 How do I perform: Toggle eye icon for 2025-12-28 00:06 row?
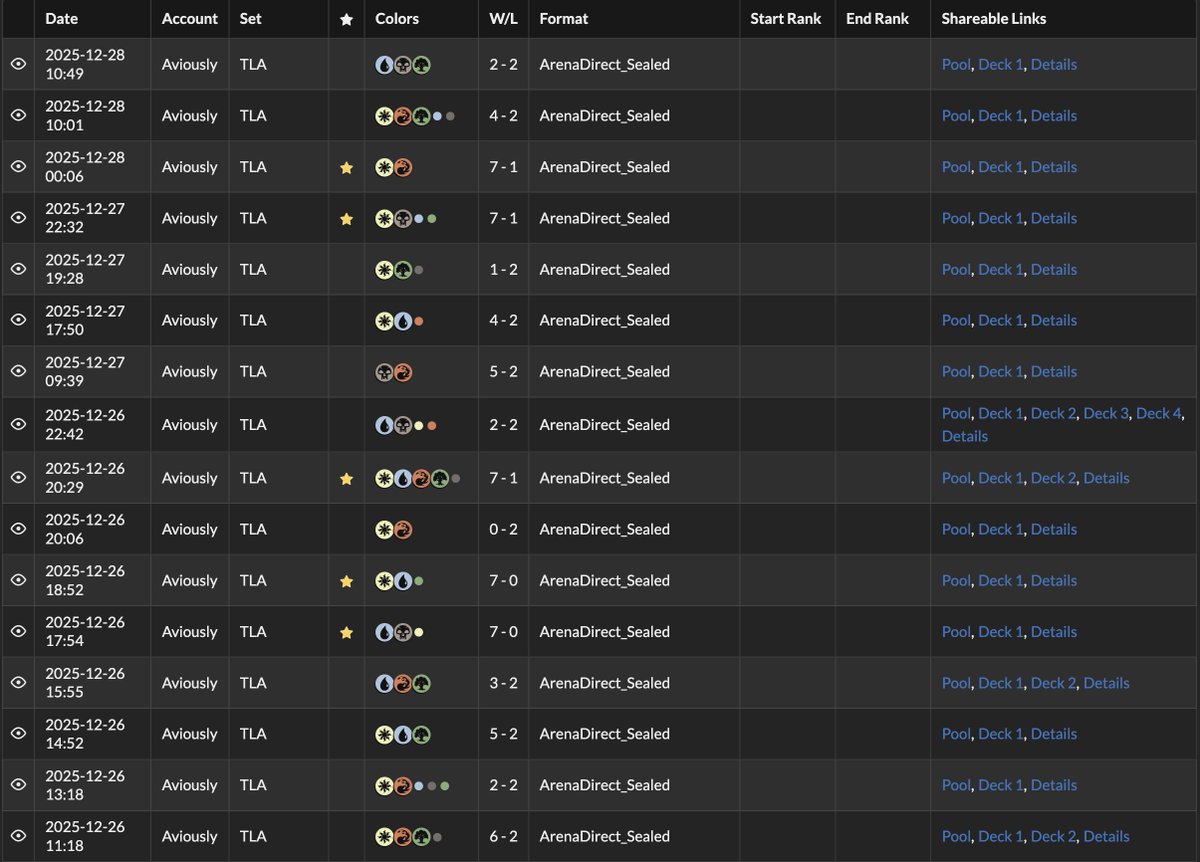[18, 167]
